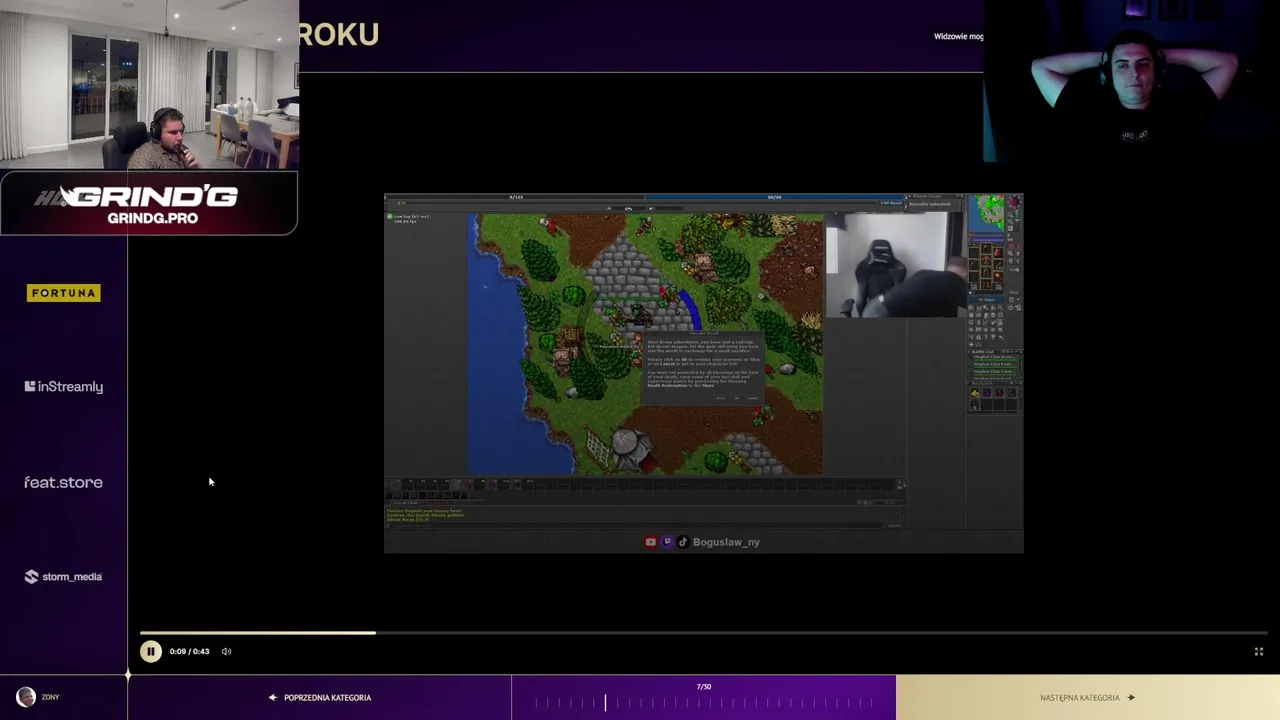Open the ZONY user avatar
The height and width of the screenshot is (720, 1280).
[26, 697]
